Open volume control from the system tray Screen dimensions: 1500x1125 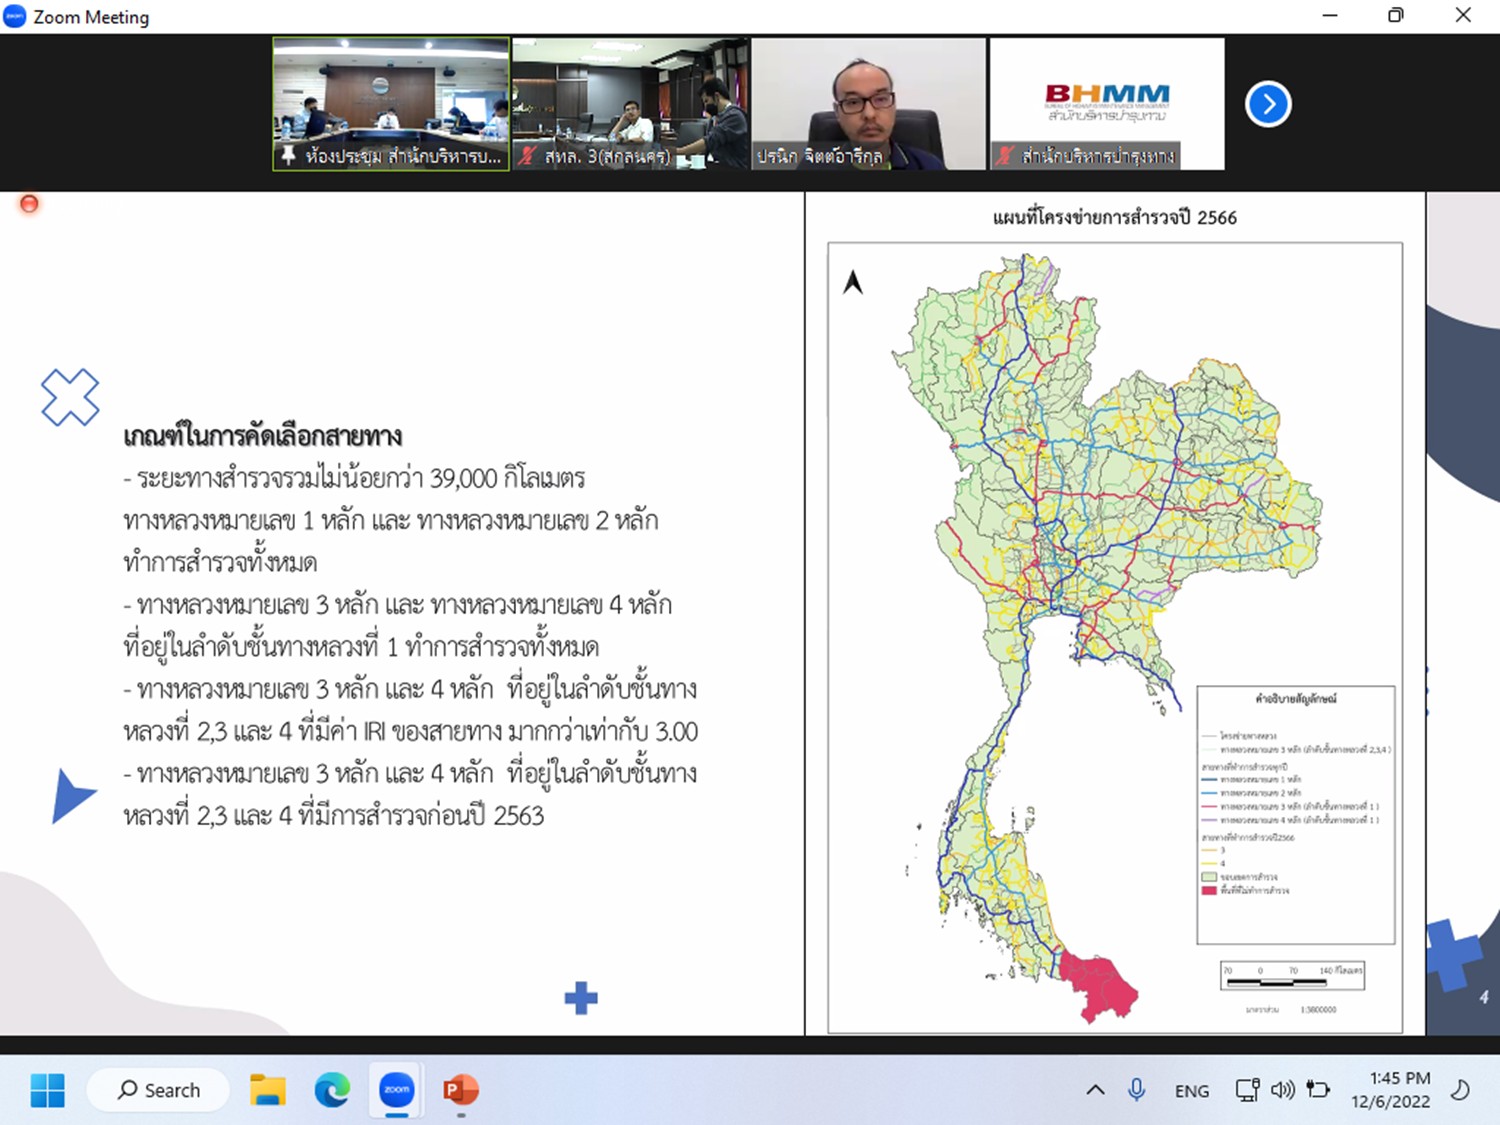1283,1090
